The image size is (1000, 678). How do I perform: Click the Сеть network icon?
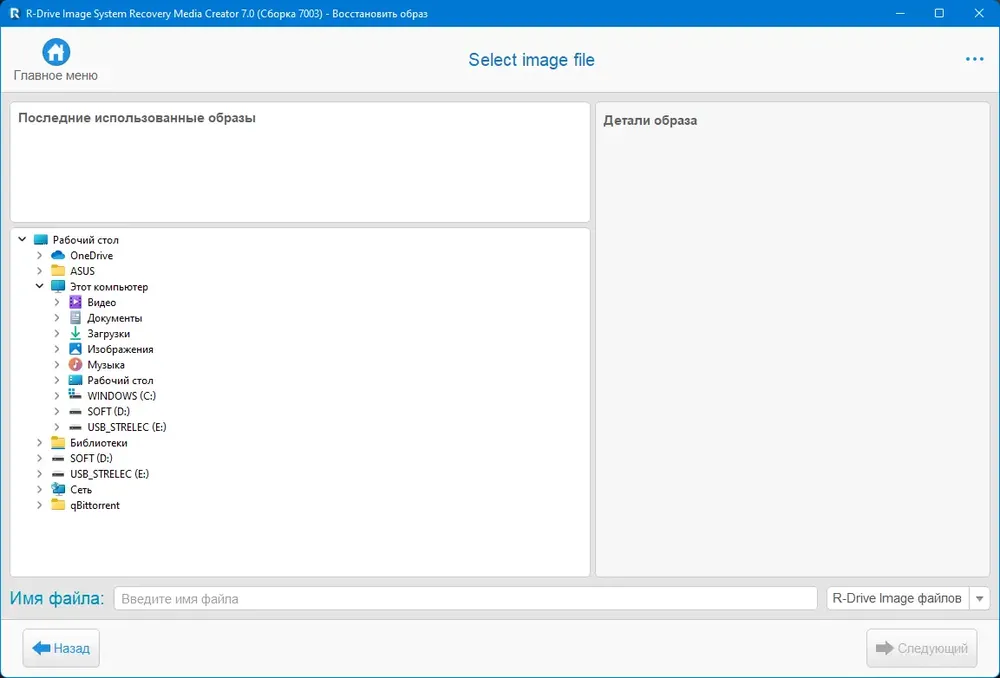pyautogui.click(x=58, y=489)
